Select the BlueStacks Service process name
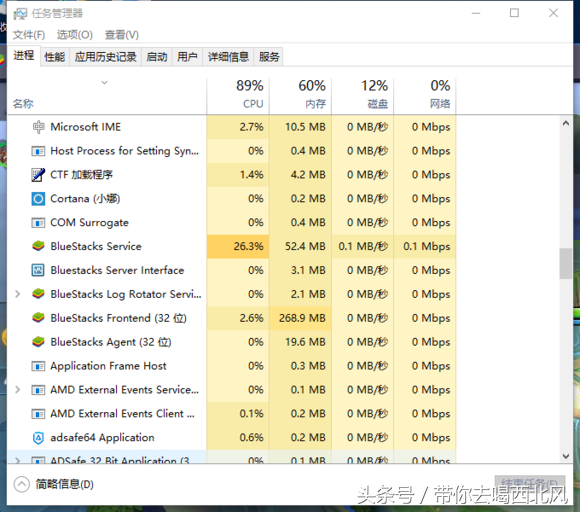 click(x=96, y=246)
